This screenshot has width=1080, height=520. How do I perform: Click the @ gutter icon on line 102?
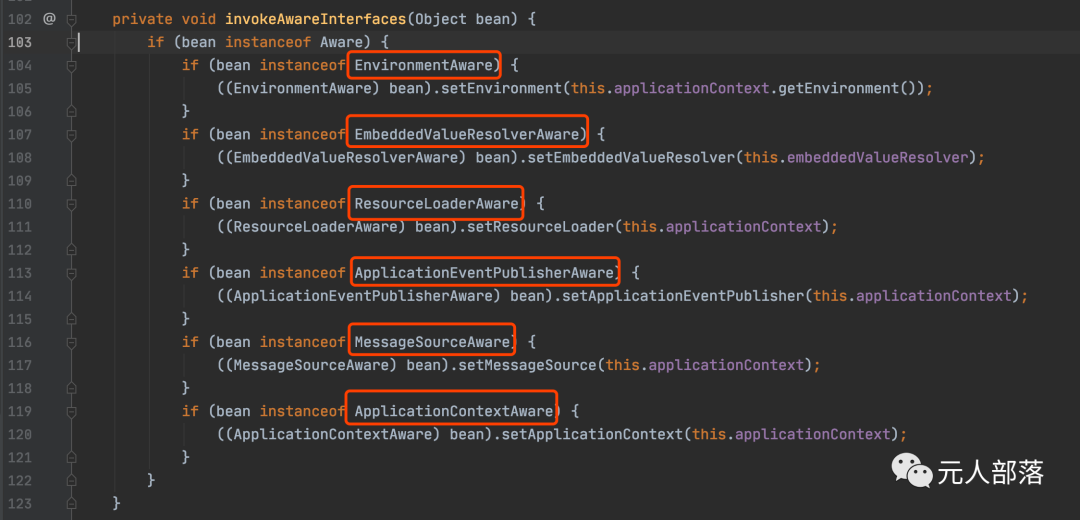[49, 19]
